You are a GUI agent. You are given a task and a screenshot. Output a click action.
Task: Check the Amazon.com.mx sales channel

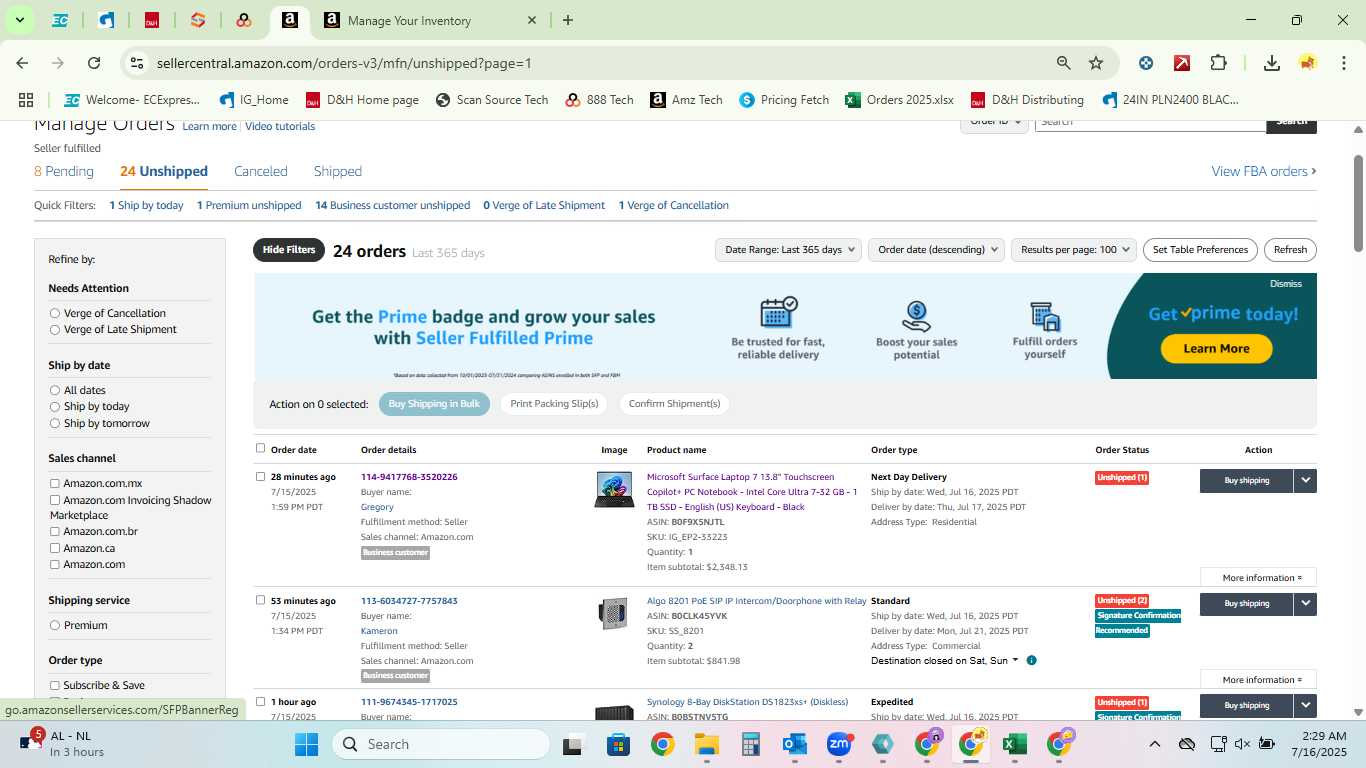[55, 484]
